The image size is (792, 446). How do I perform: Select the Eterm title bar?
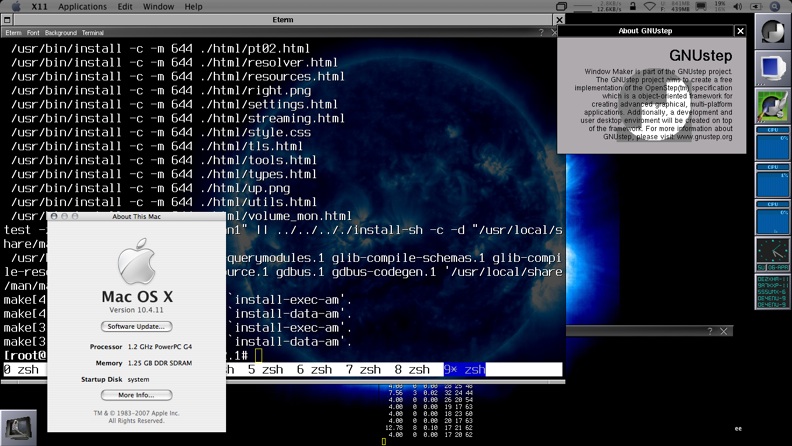pos(283,20)
